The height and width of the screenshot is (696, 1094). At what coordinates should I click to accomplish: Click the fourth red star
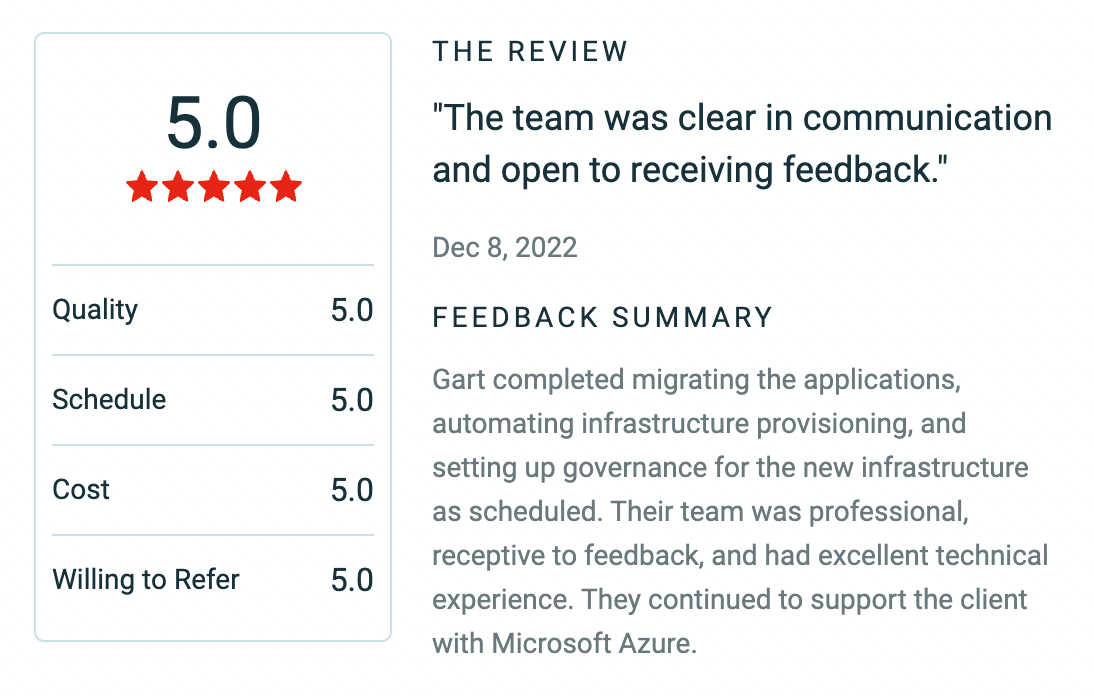pos(250,187)
